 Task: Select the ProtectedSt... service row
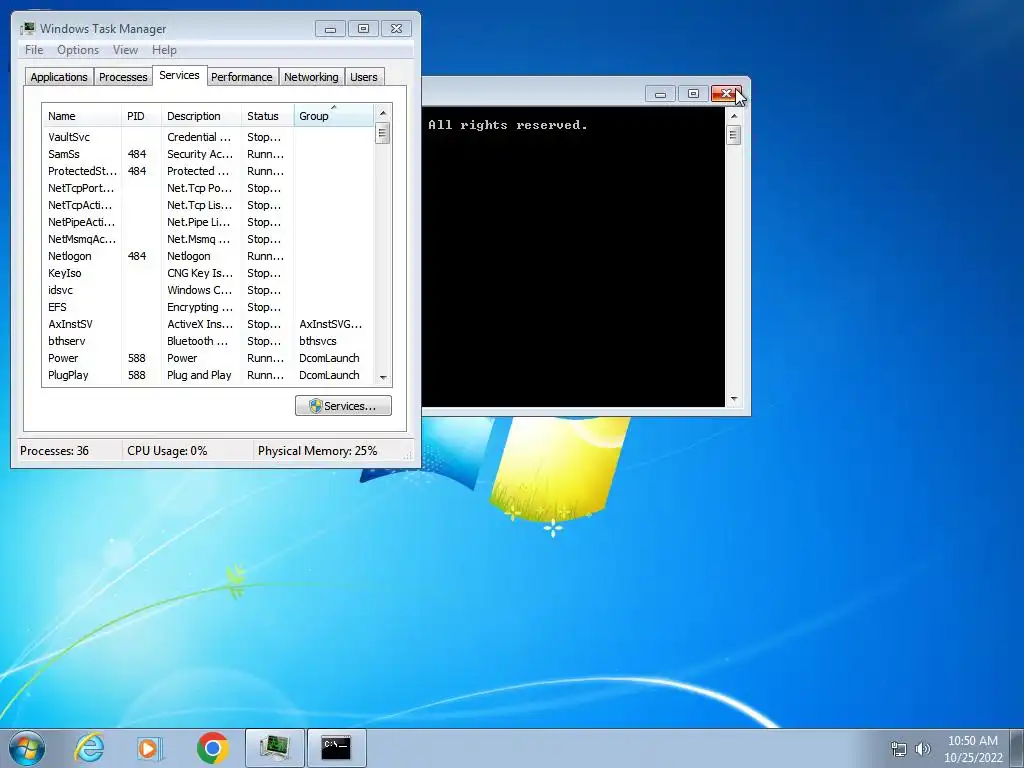[x=208, y=171]
